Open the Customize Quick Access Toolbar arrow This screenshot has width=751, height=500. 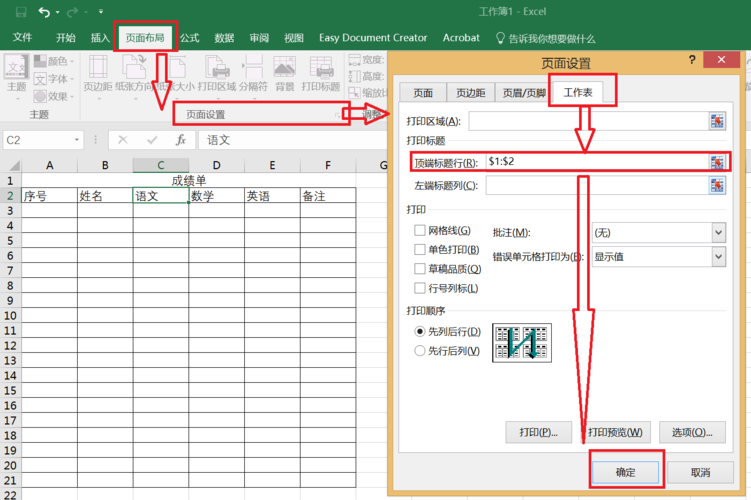(x=101, y=11)
